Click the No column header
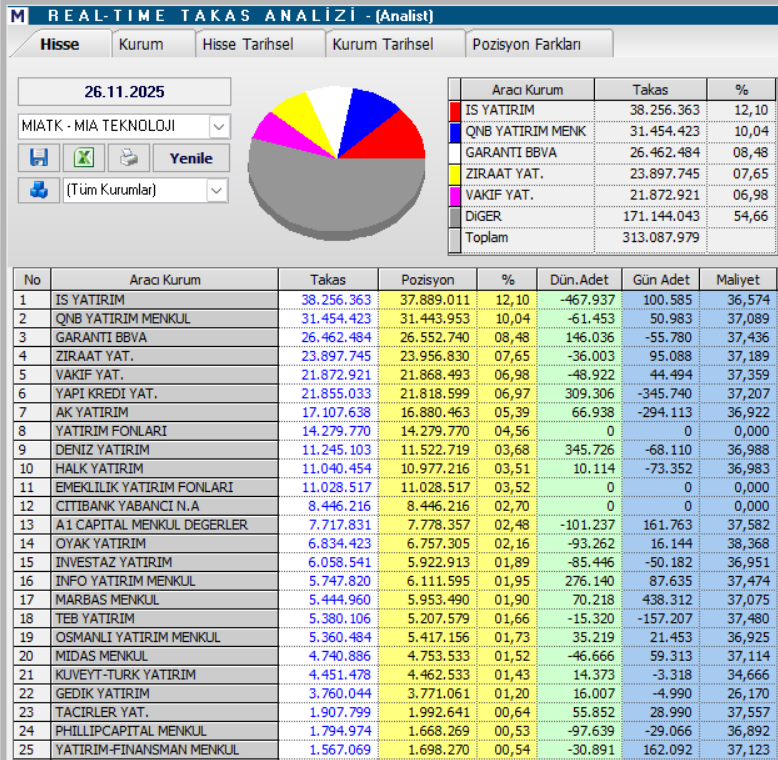This screenshot has width=778, height=760. 32,280
